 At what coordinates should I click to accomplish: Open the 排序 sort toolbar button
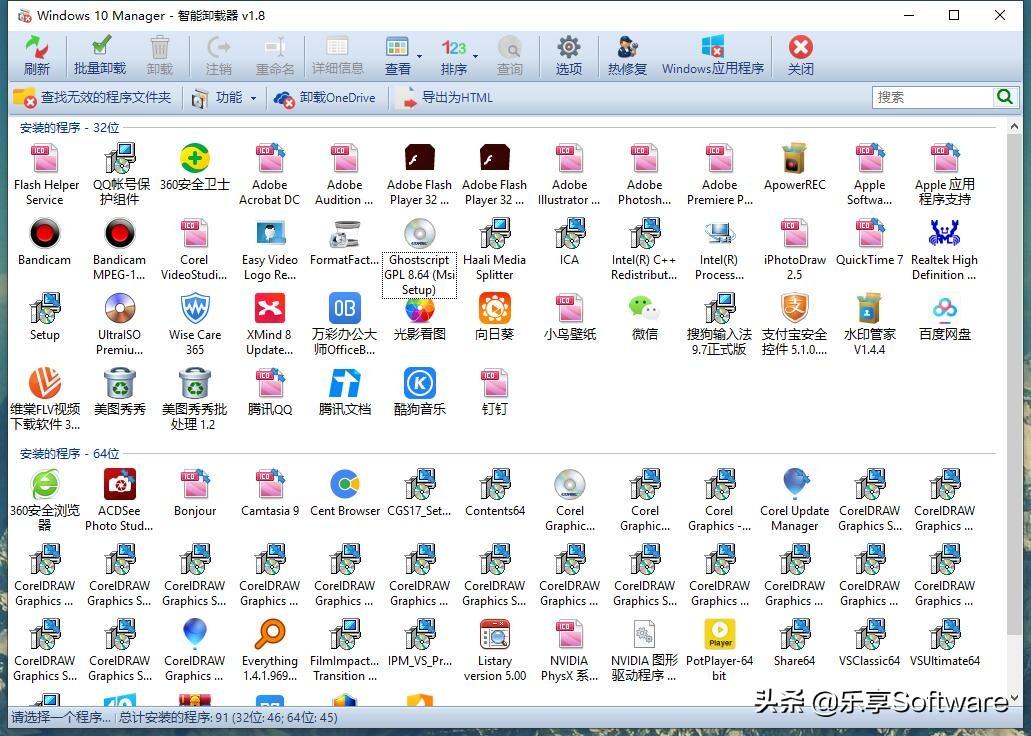(454, 55)
